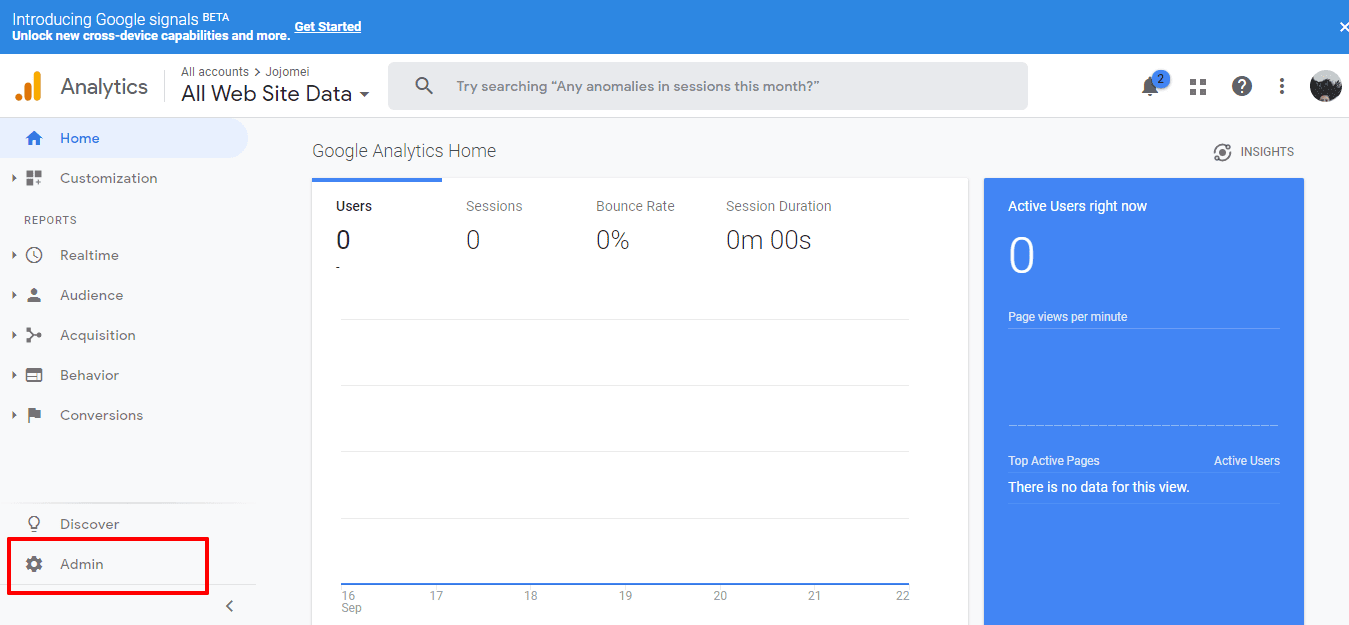Click the Page views per minute label
Viewport: 1349px width, 625px height.
pos(1067,317)
